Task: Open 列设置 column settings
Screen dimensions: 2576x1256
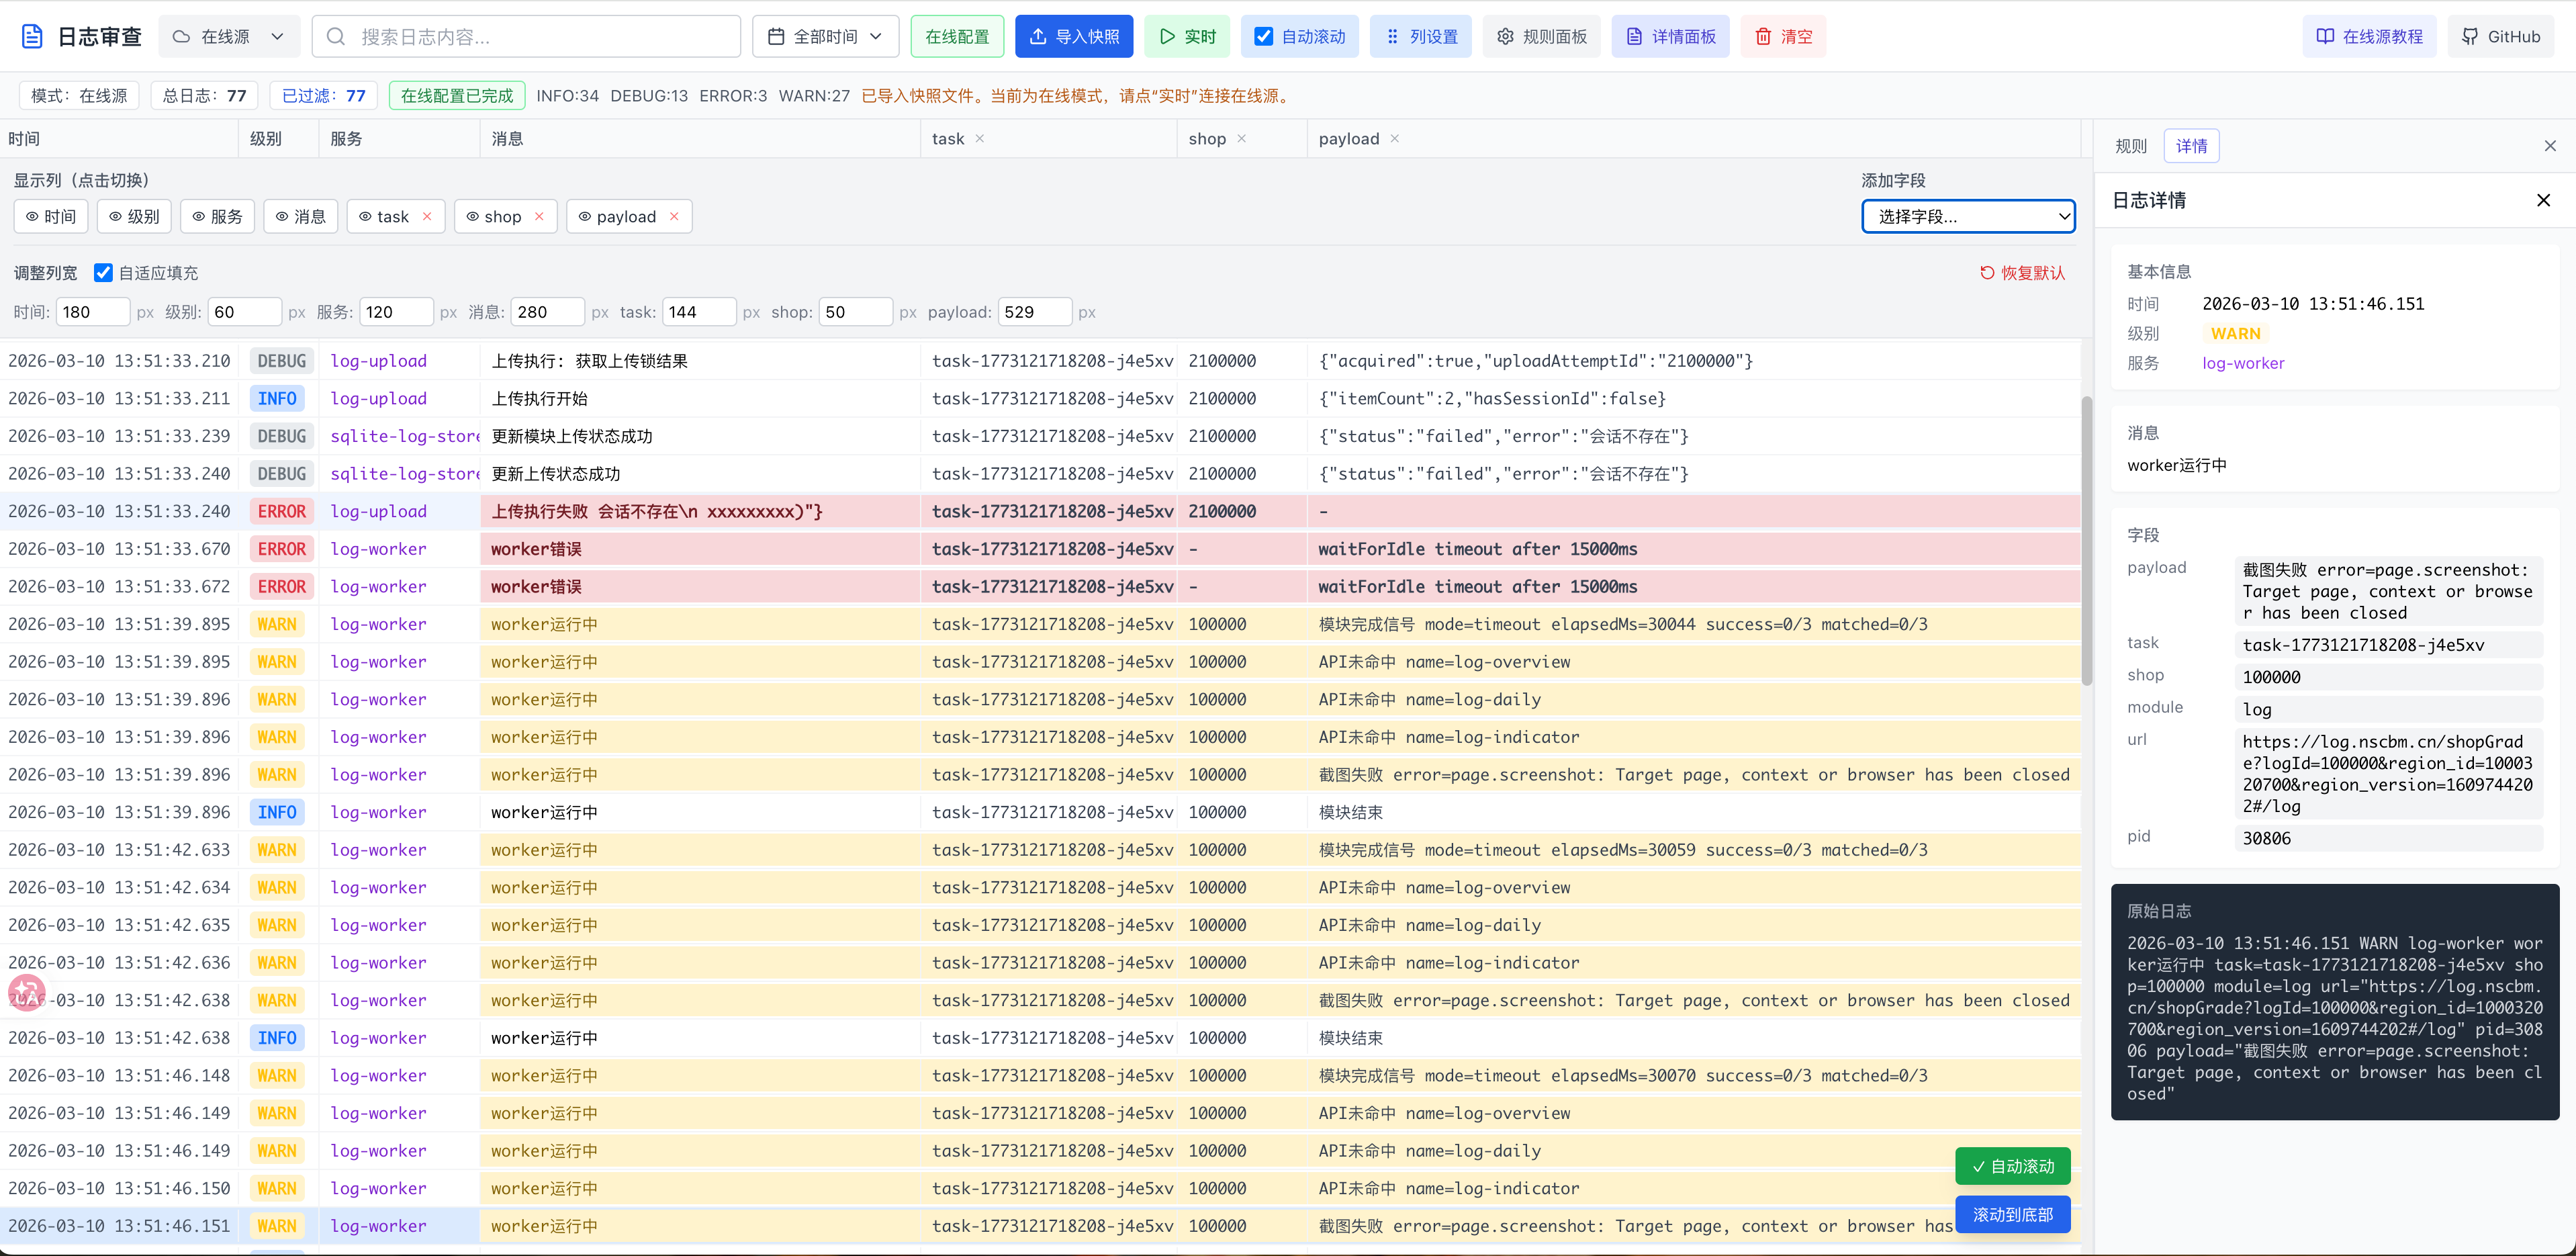Action: click(x=1420, y=37)
